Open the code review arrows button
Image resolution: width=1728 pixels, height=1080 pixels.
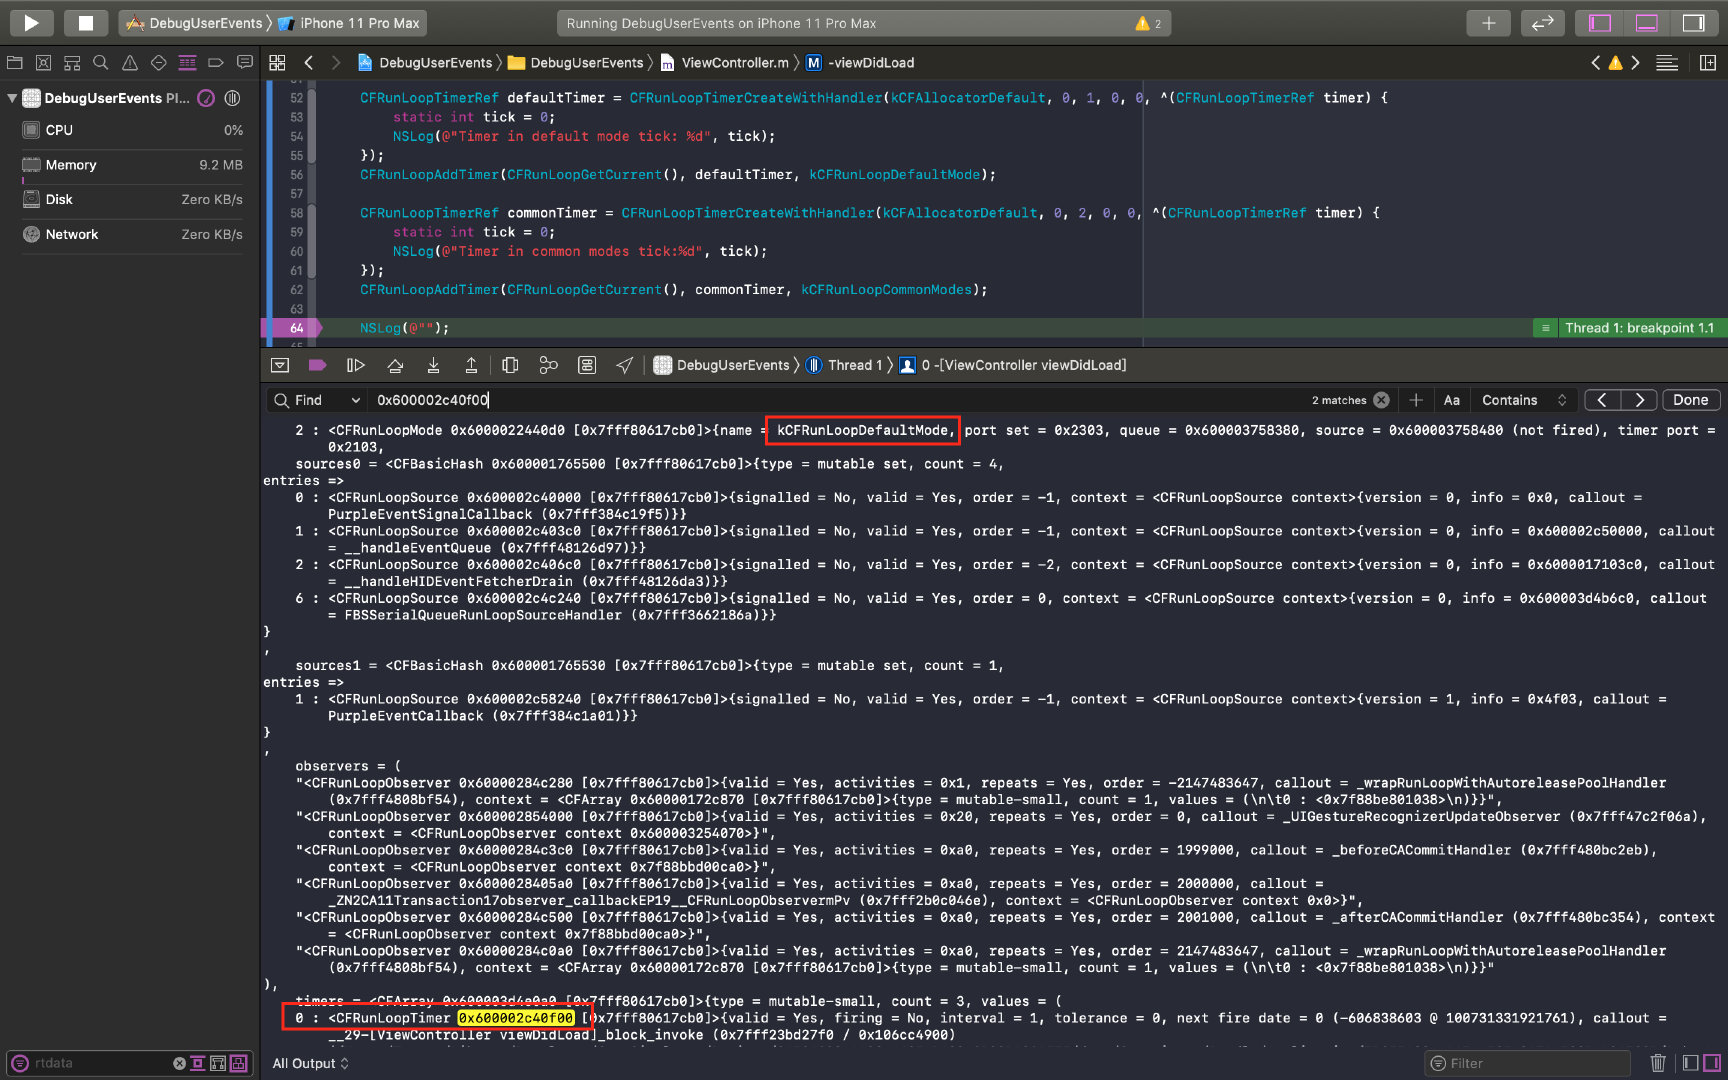1543,23
